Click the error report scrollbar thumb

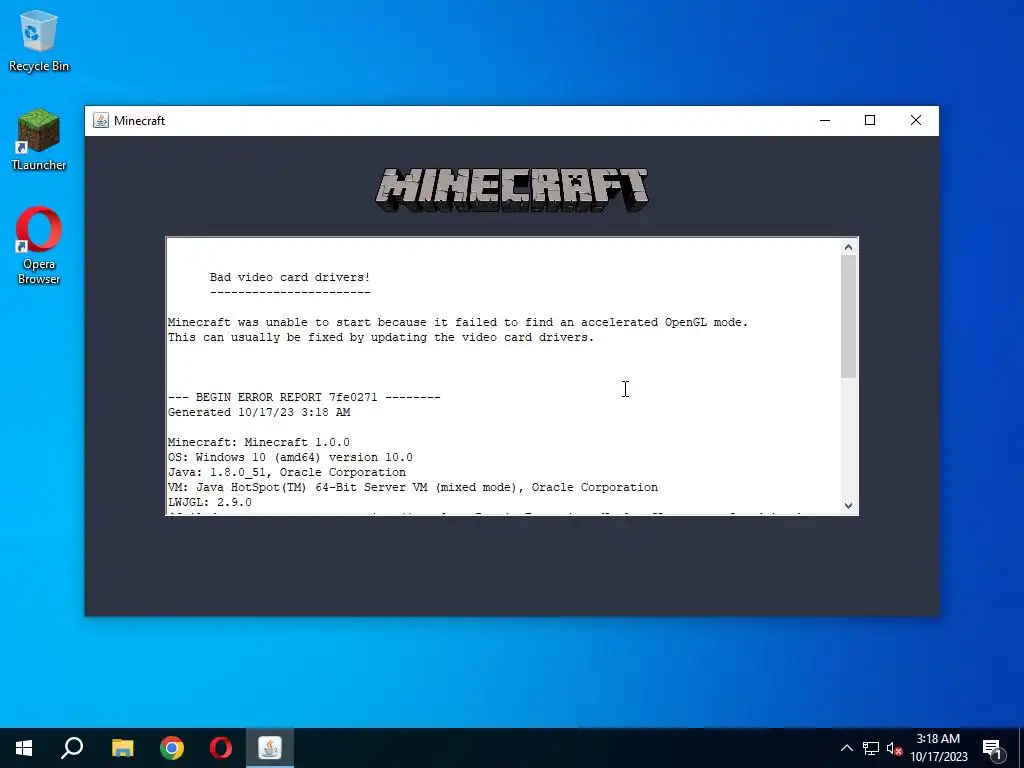(848, 316)
